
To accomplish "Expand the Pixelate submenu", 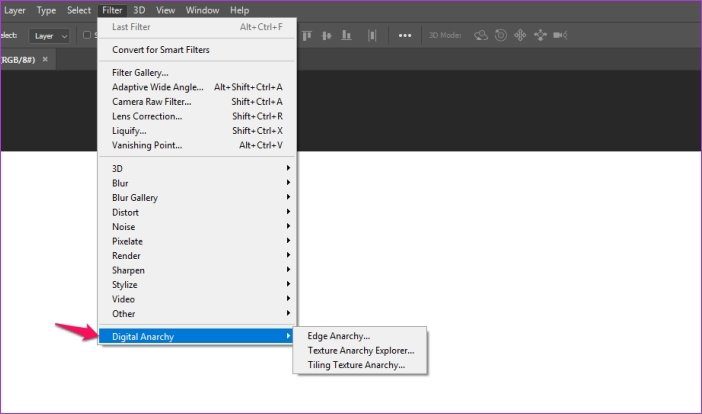I will (197, 241).
